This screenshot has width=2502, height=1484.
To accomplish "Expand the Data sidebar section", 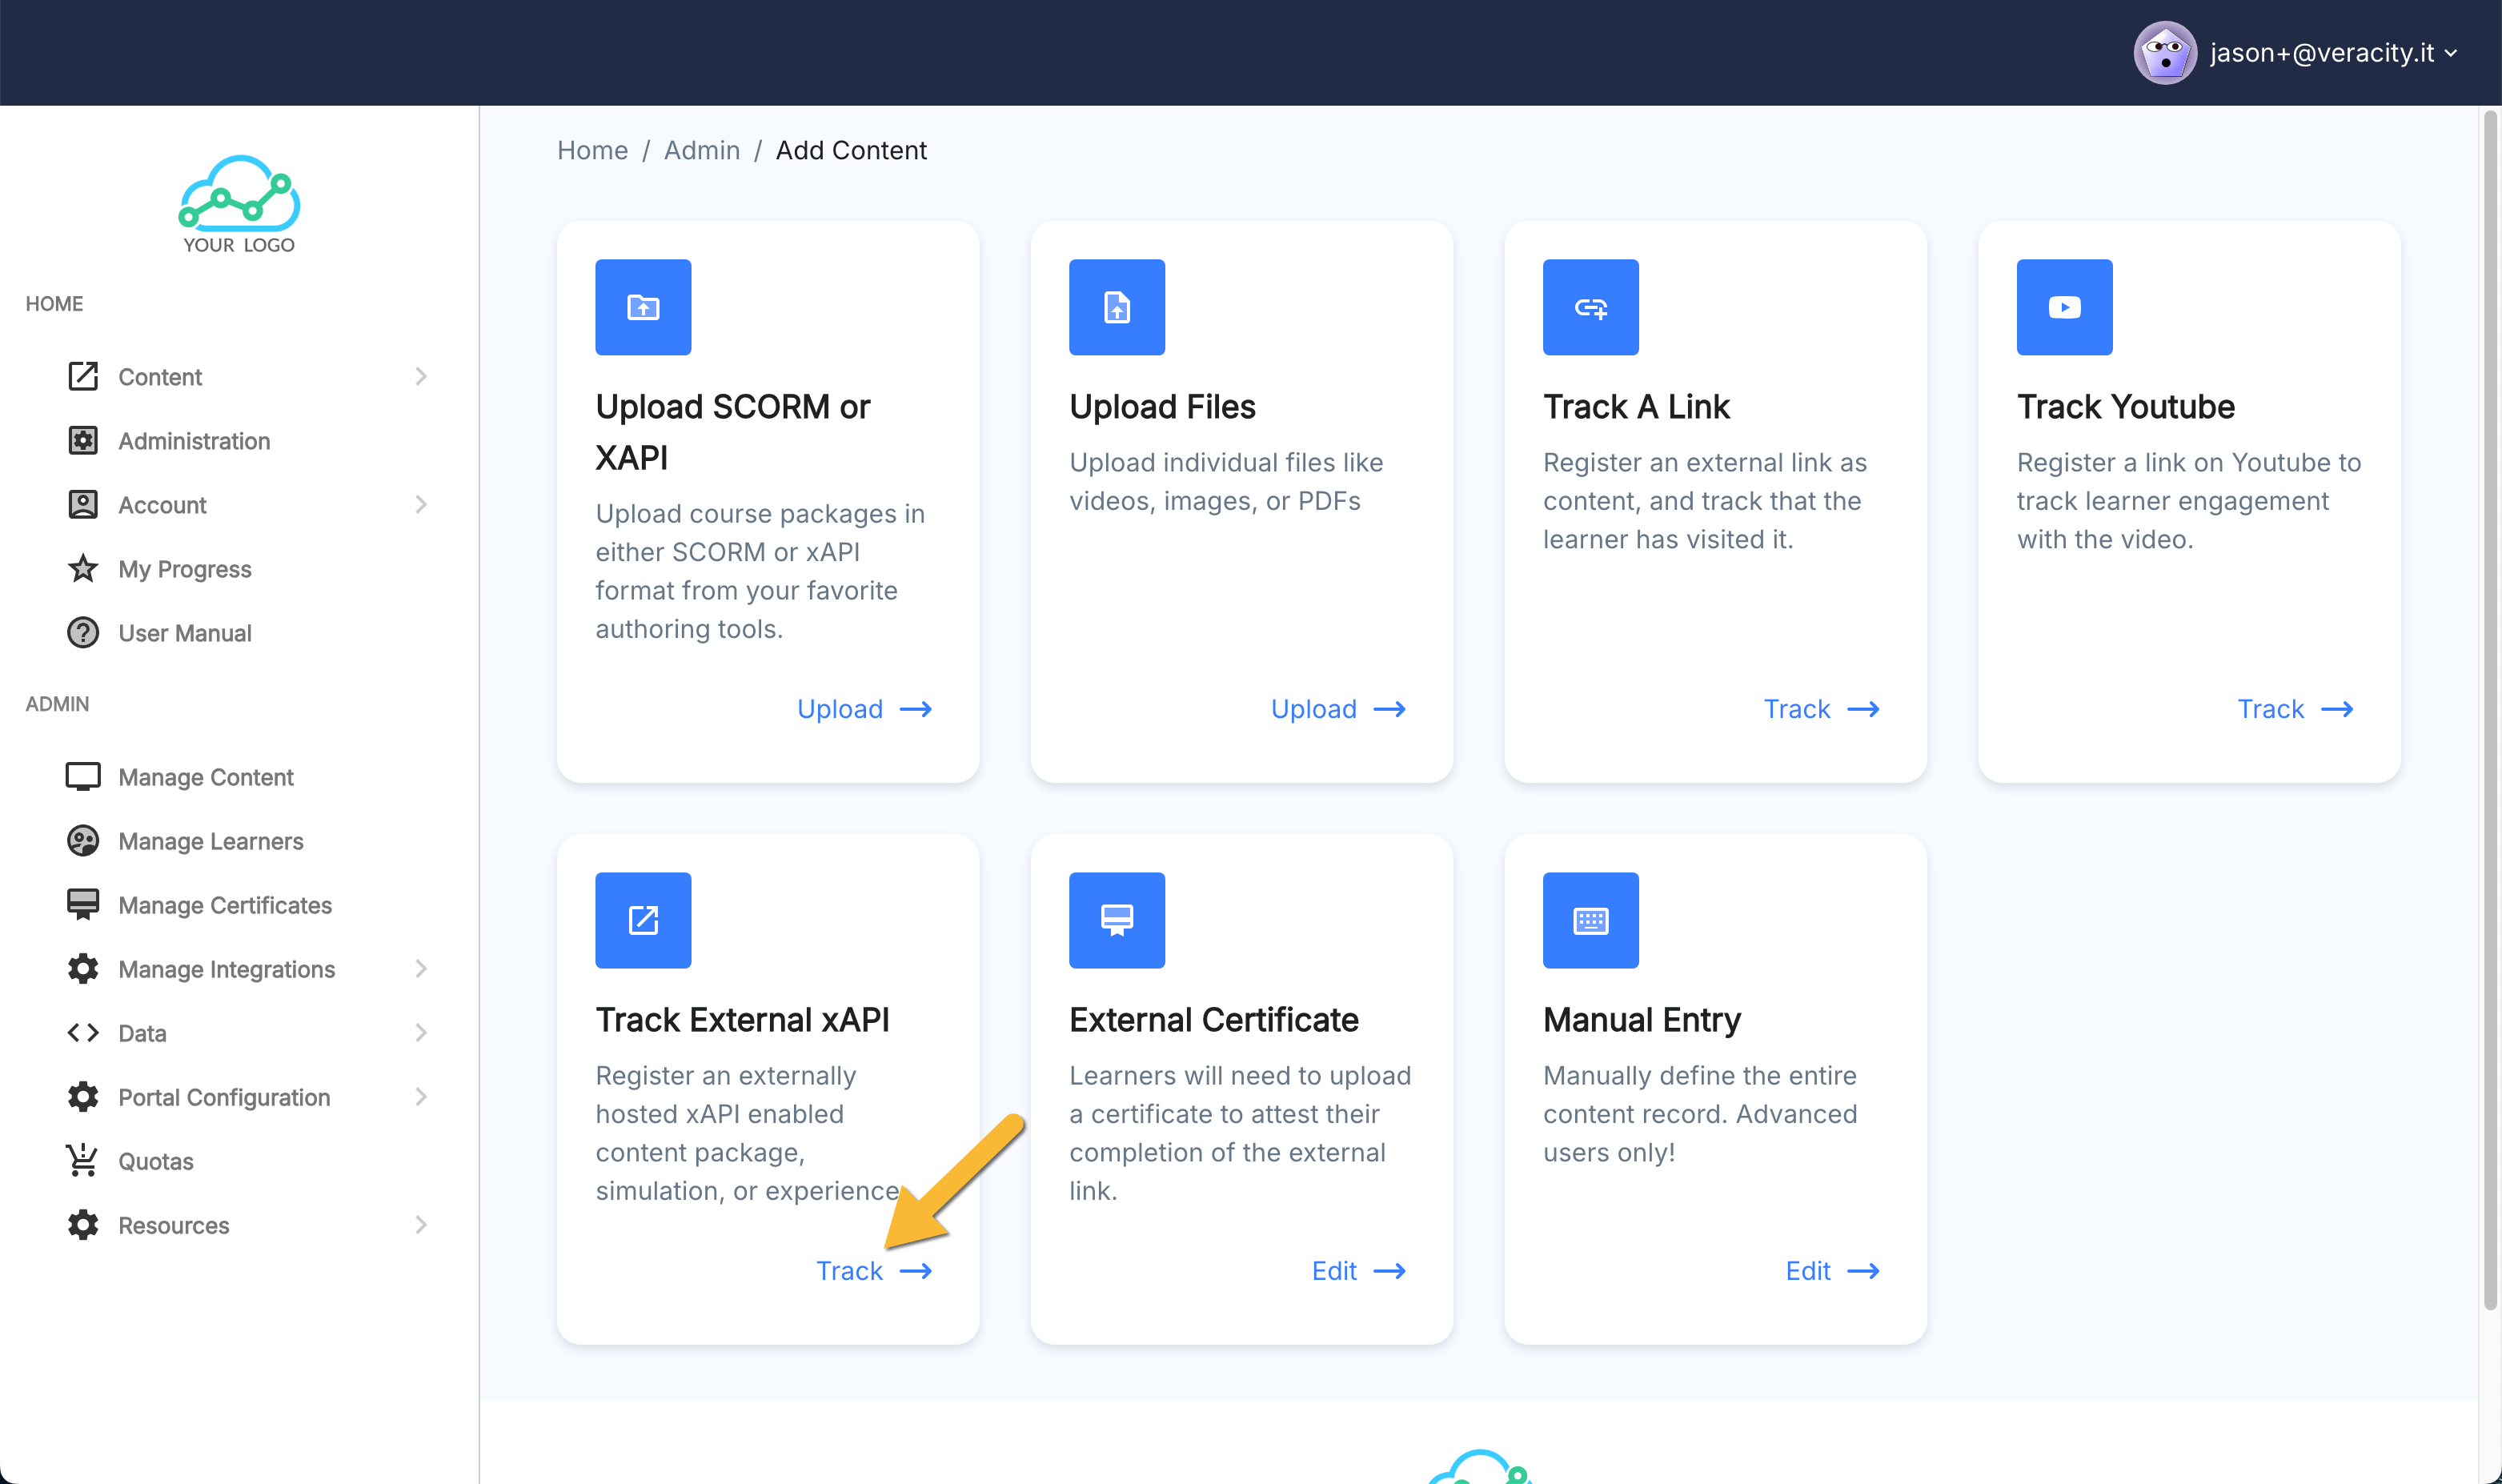I will coord(420,1032).
